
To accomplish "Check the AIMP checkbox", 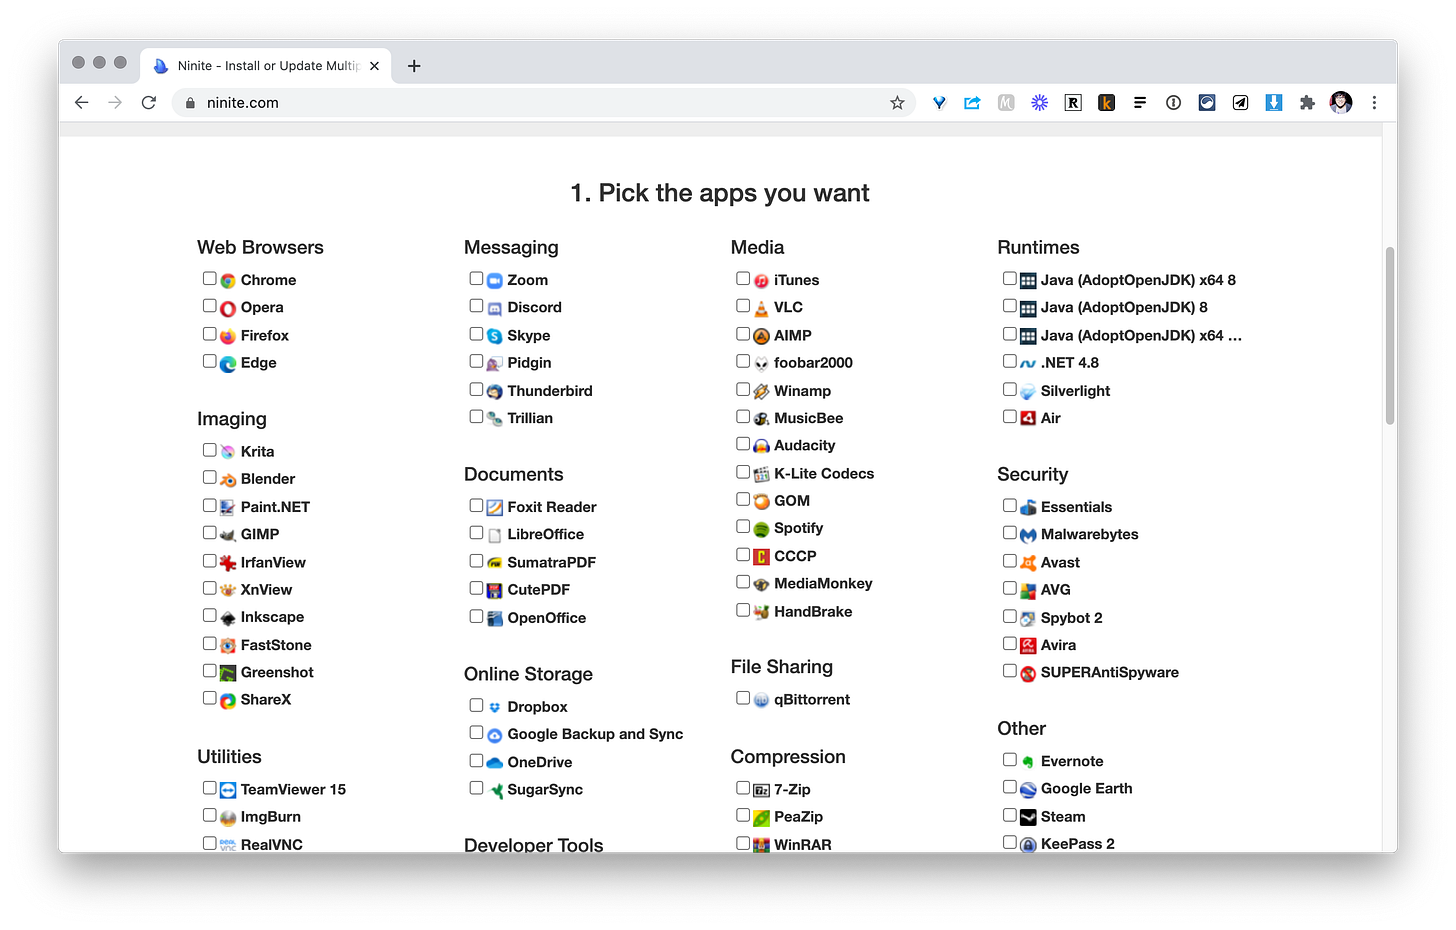I will (x=743, y=334).
